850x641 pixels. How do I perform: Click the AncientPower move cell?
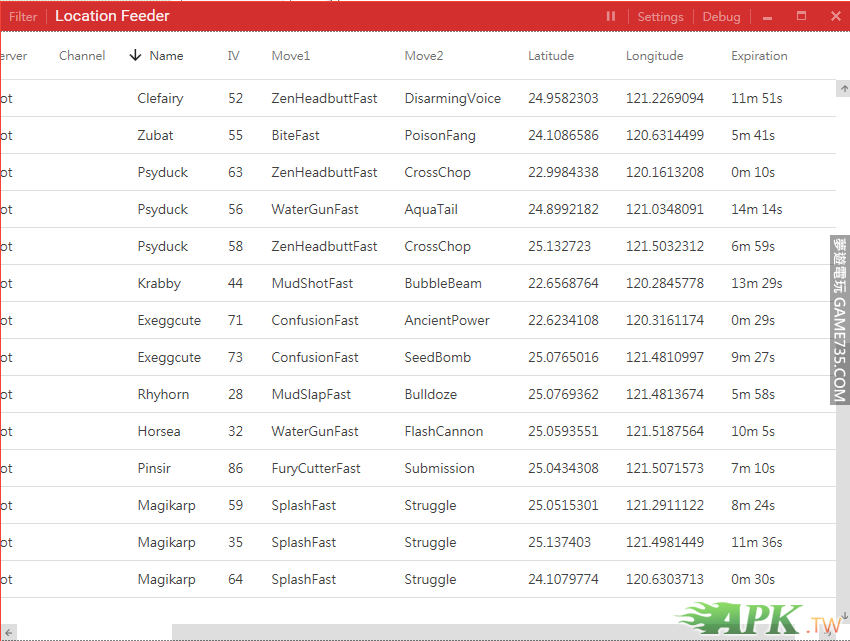coord(447,320)
